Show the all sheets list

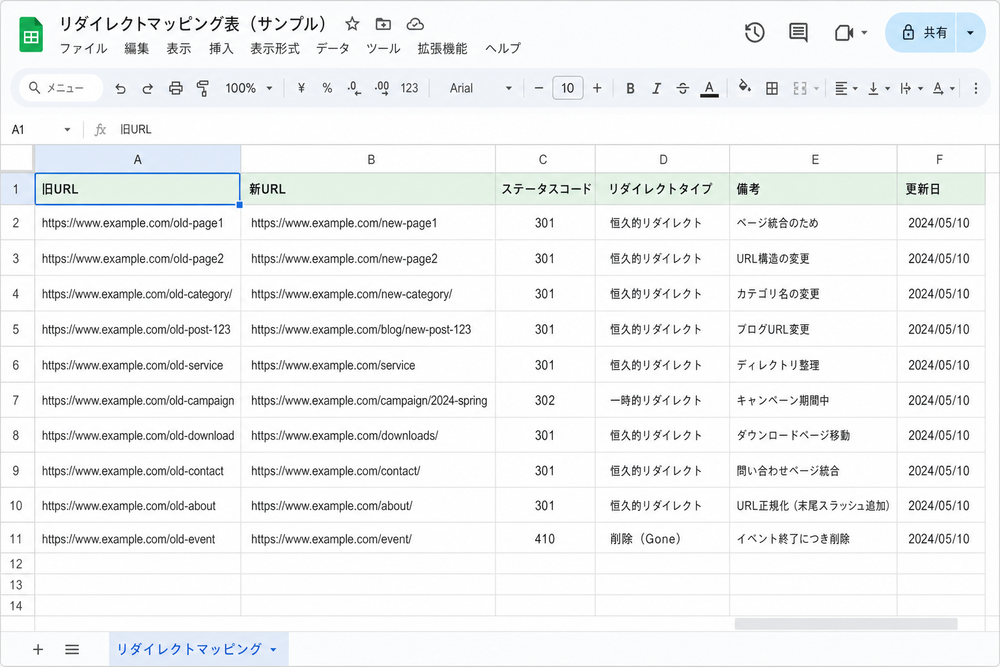(x=72, y=649)
